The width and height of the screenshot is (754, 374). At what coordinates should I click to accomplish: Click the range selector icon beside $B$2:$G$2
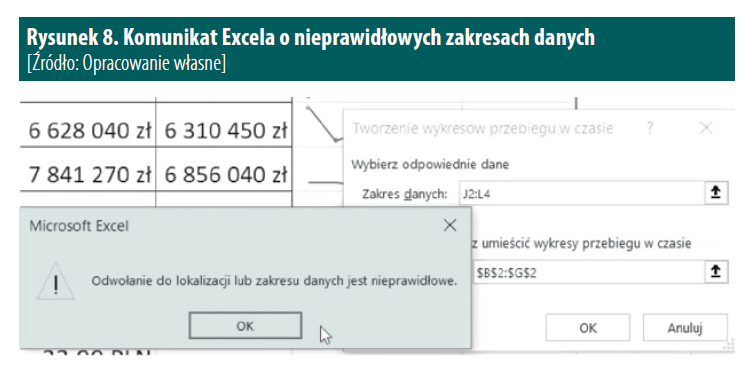click(716, 273)
